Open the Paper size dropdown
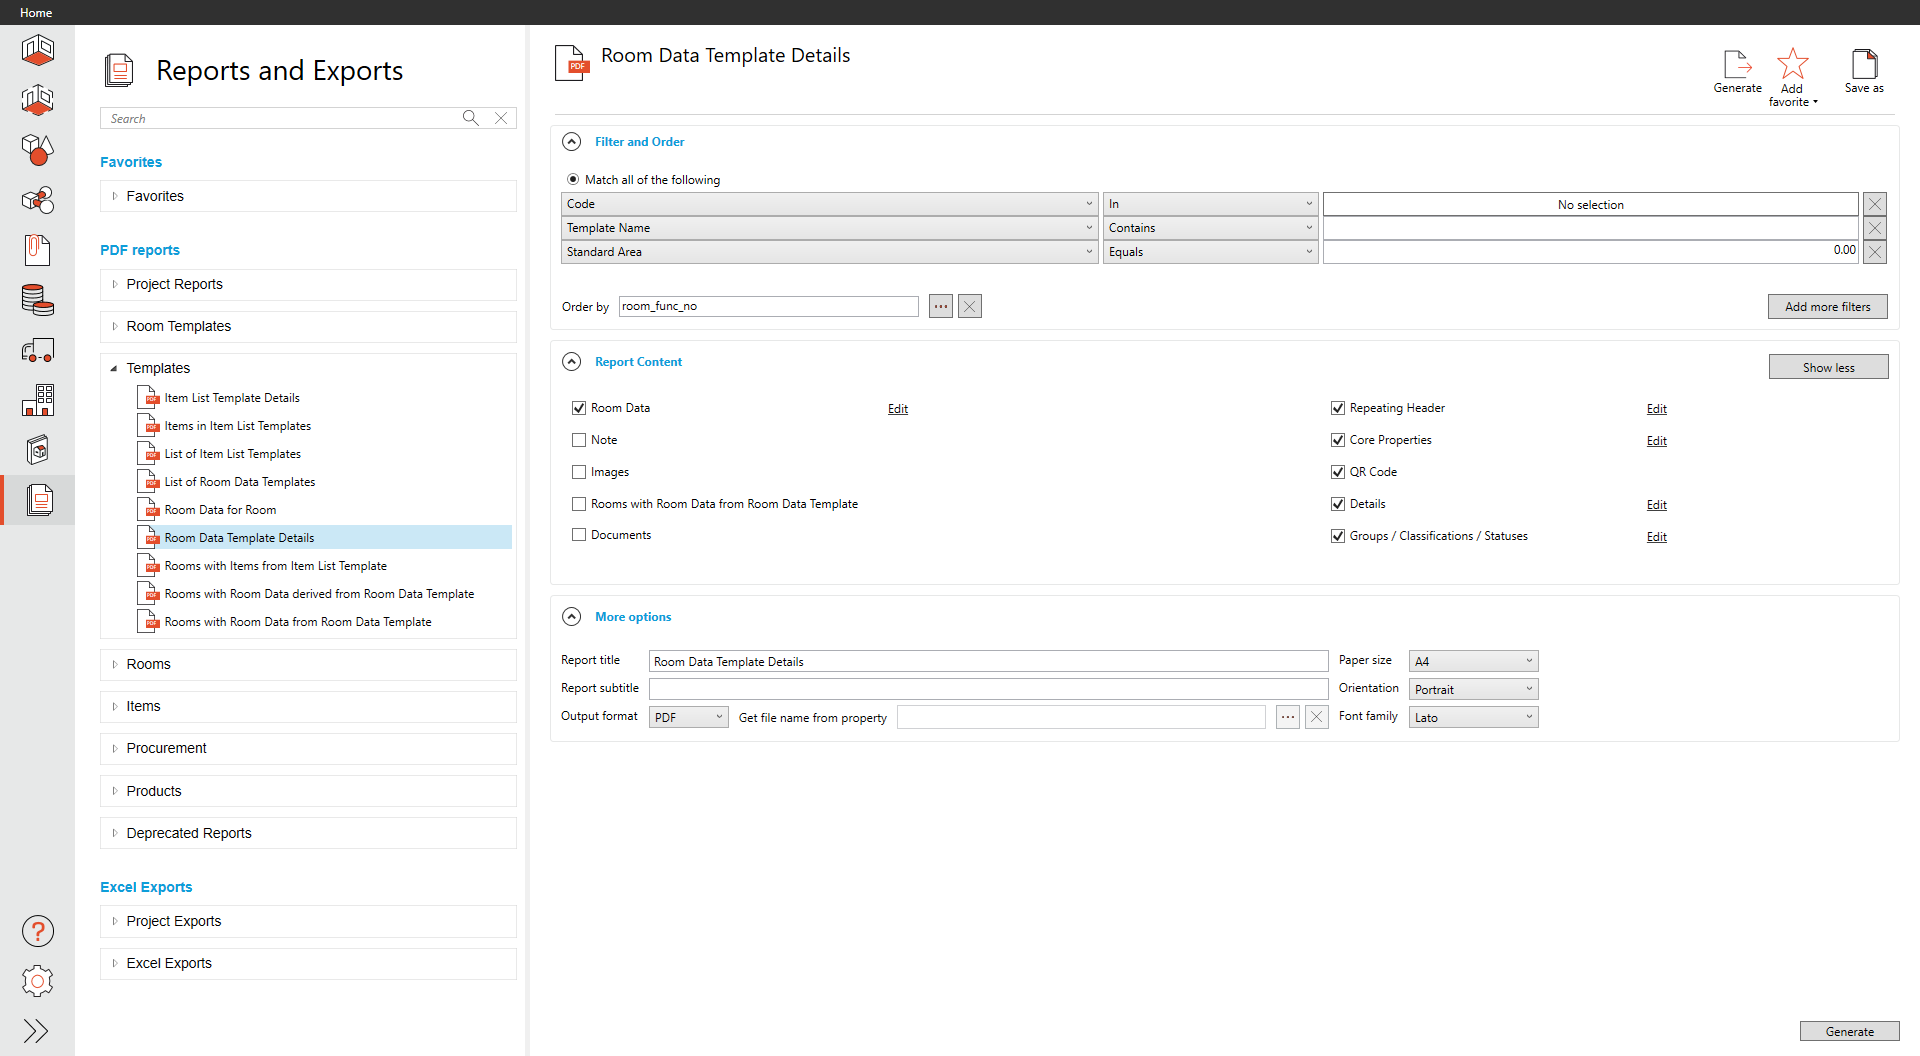Screen dimensions: 1920x1056 pyautogui.click(x=1473, y=661)
